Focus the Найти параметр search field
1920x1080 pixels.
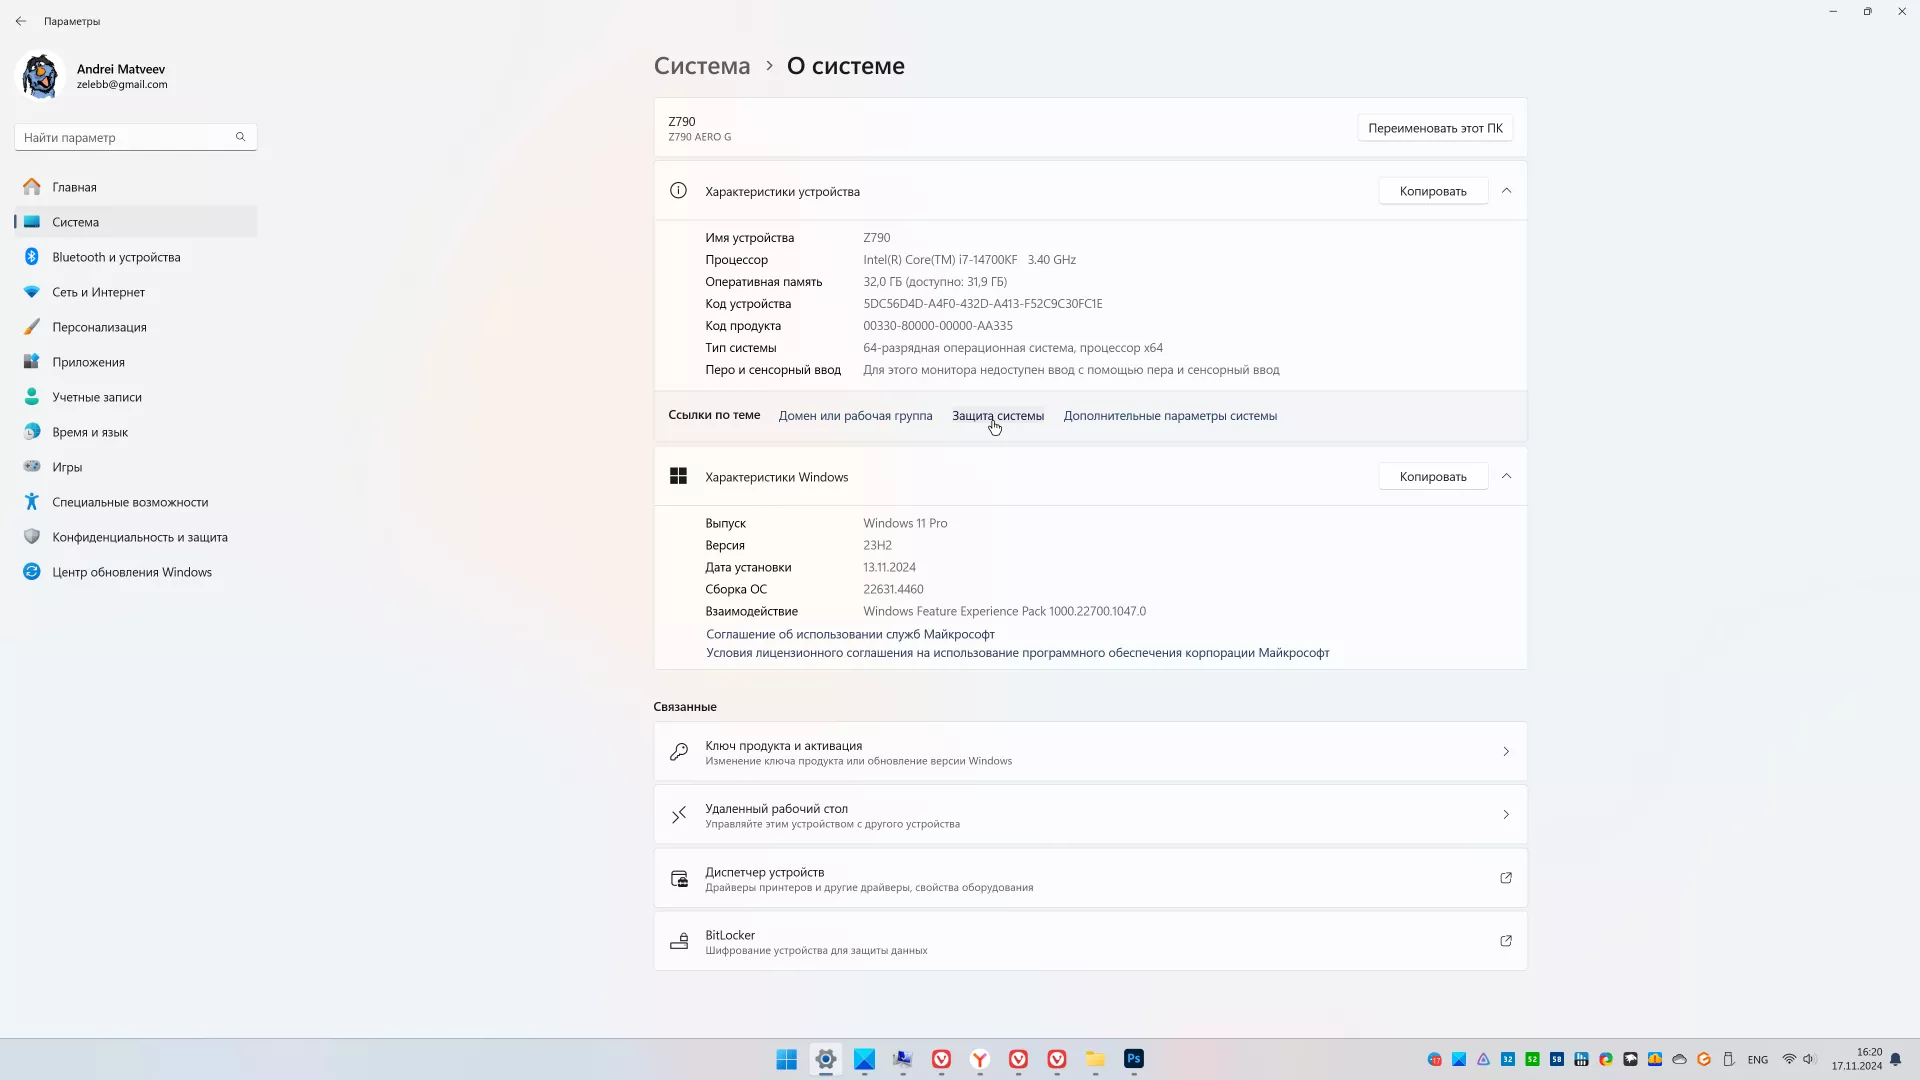(x=136, y=137)
